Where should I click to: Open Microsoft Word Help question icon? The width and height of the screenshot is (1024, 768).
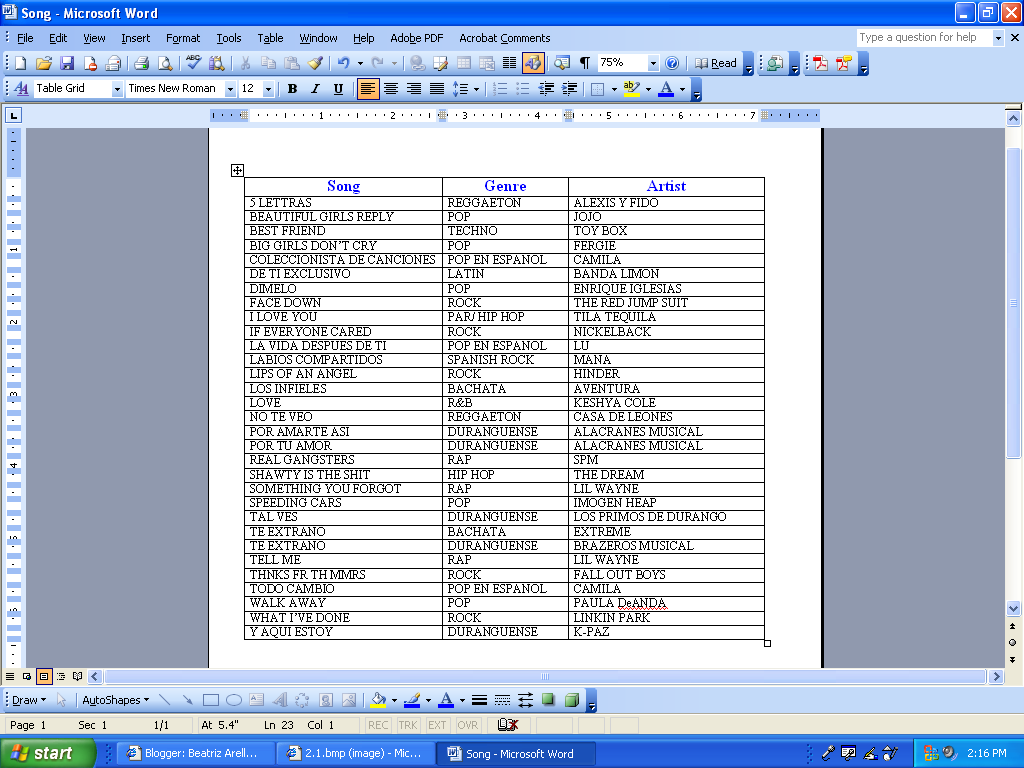(x=672, y=63)
